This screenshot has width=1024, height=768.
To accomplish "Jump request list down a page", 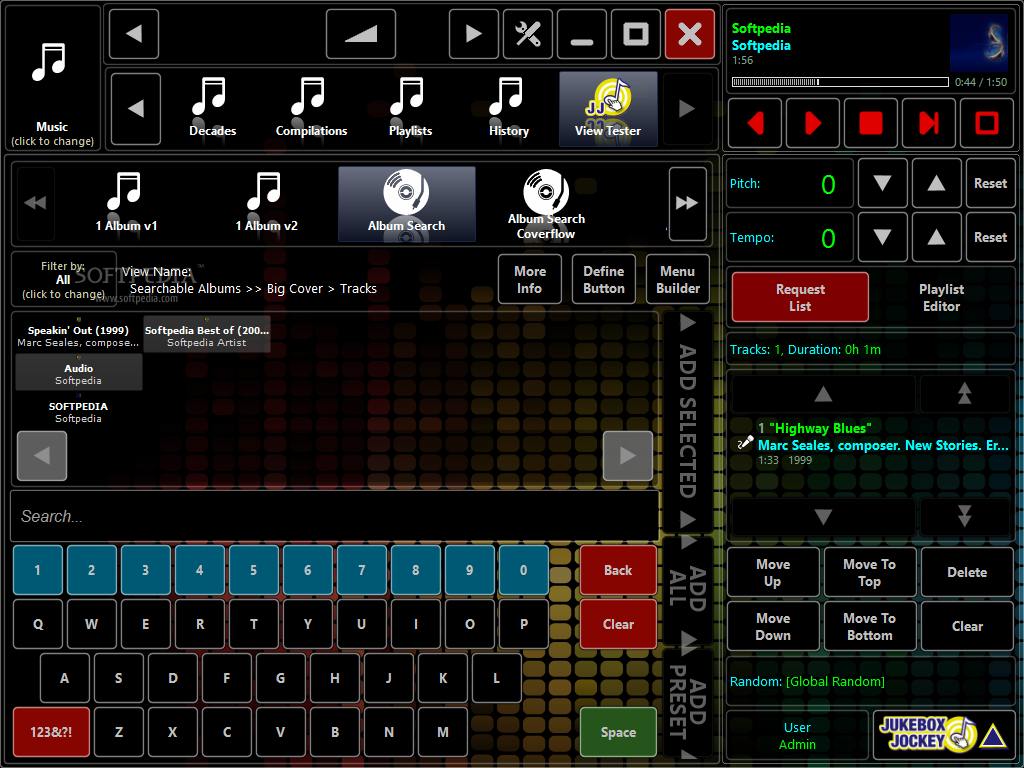I will pos(965,517).
